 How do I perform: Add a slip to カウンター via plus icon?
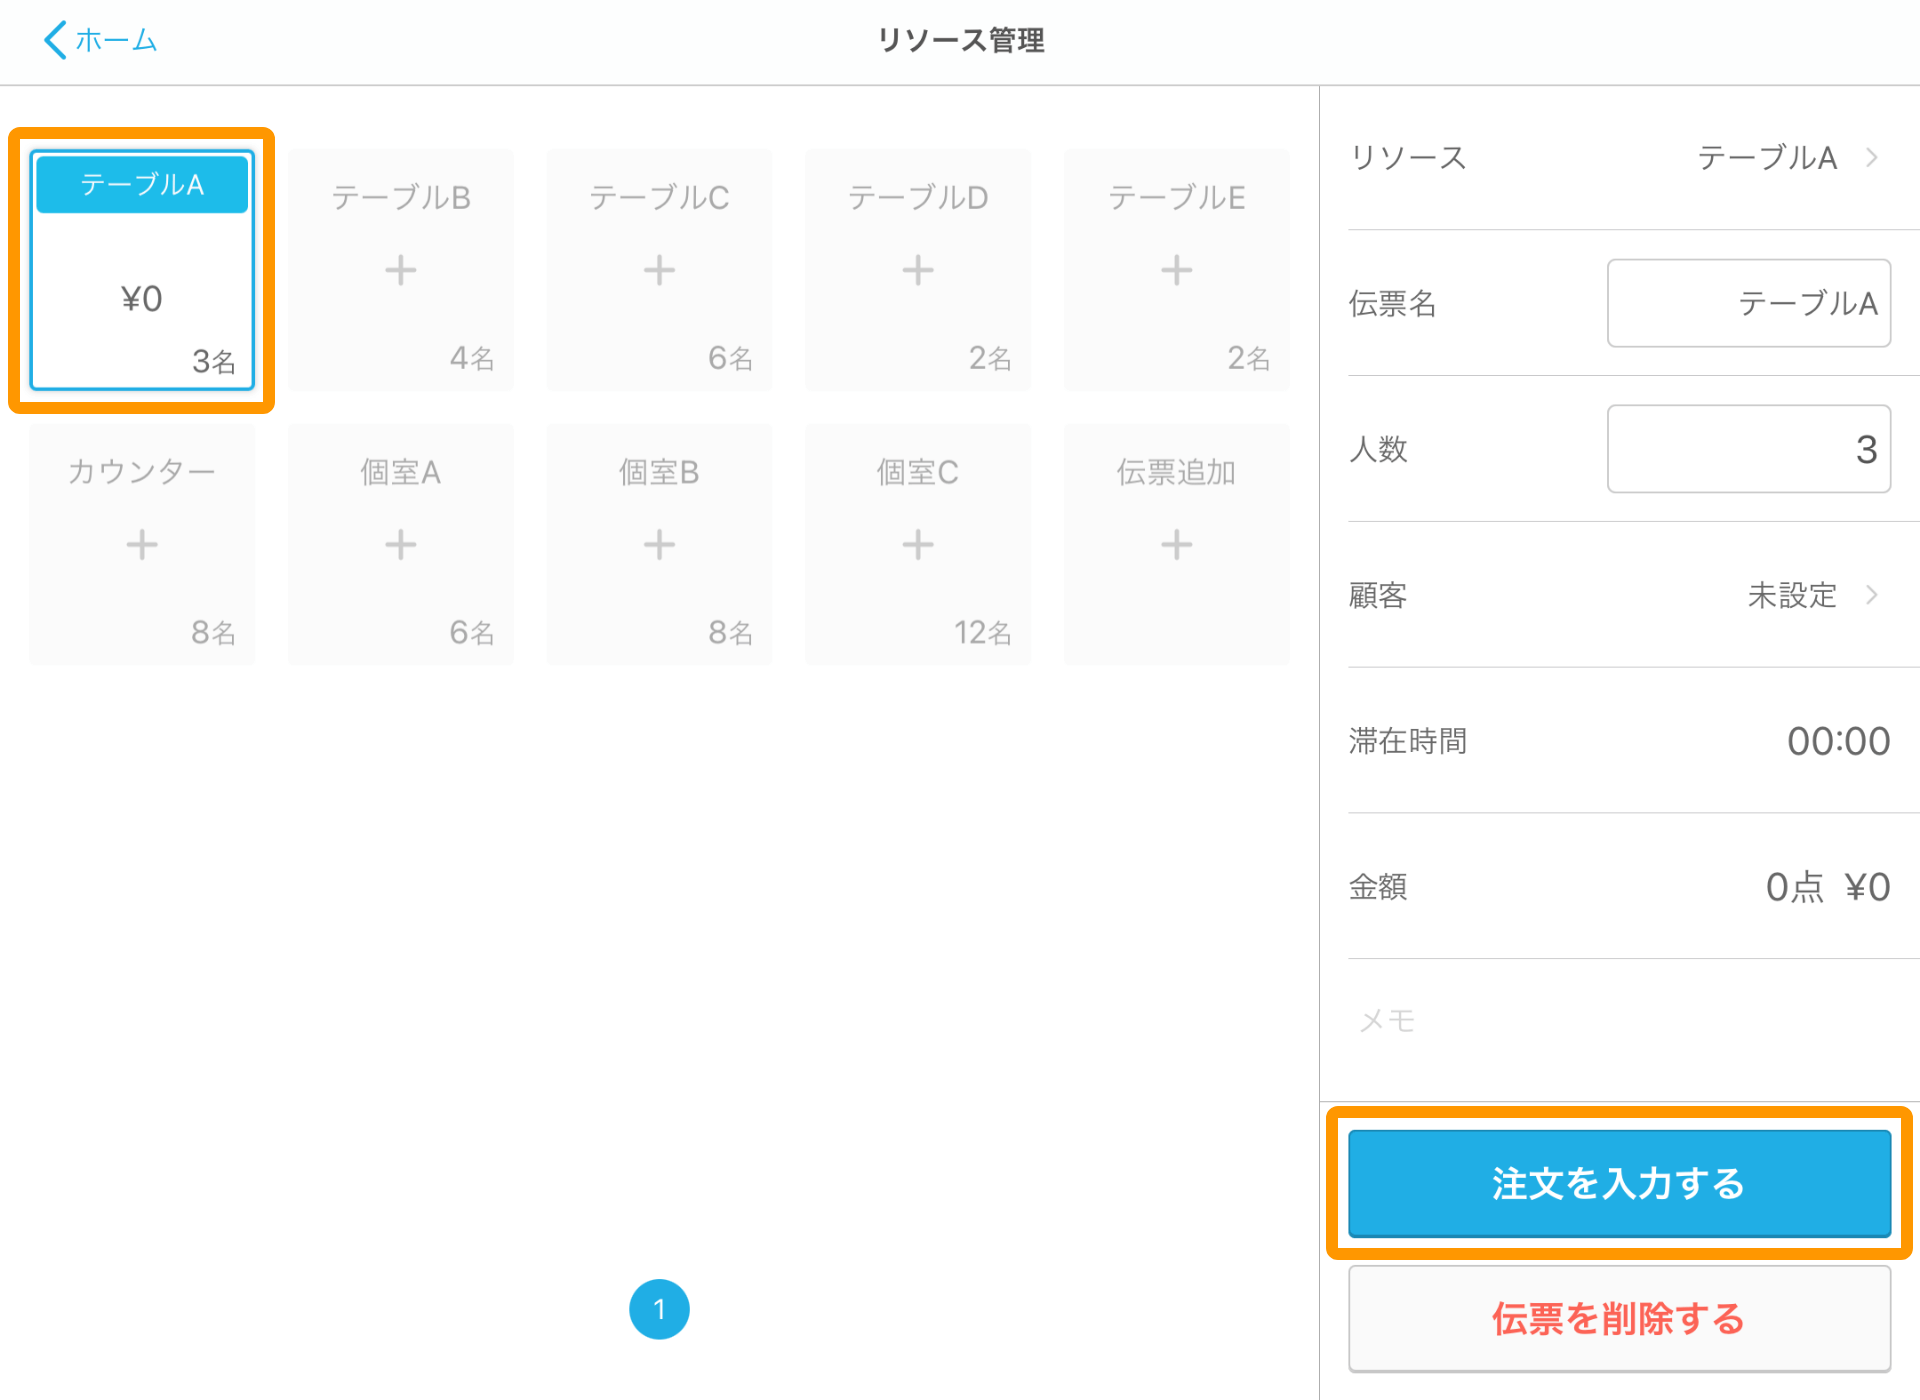[x=141, y=544]
